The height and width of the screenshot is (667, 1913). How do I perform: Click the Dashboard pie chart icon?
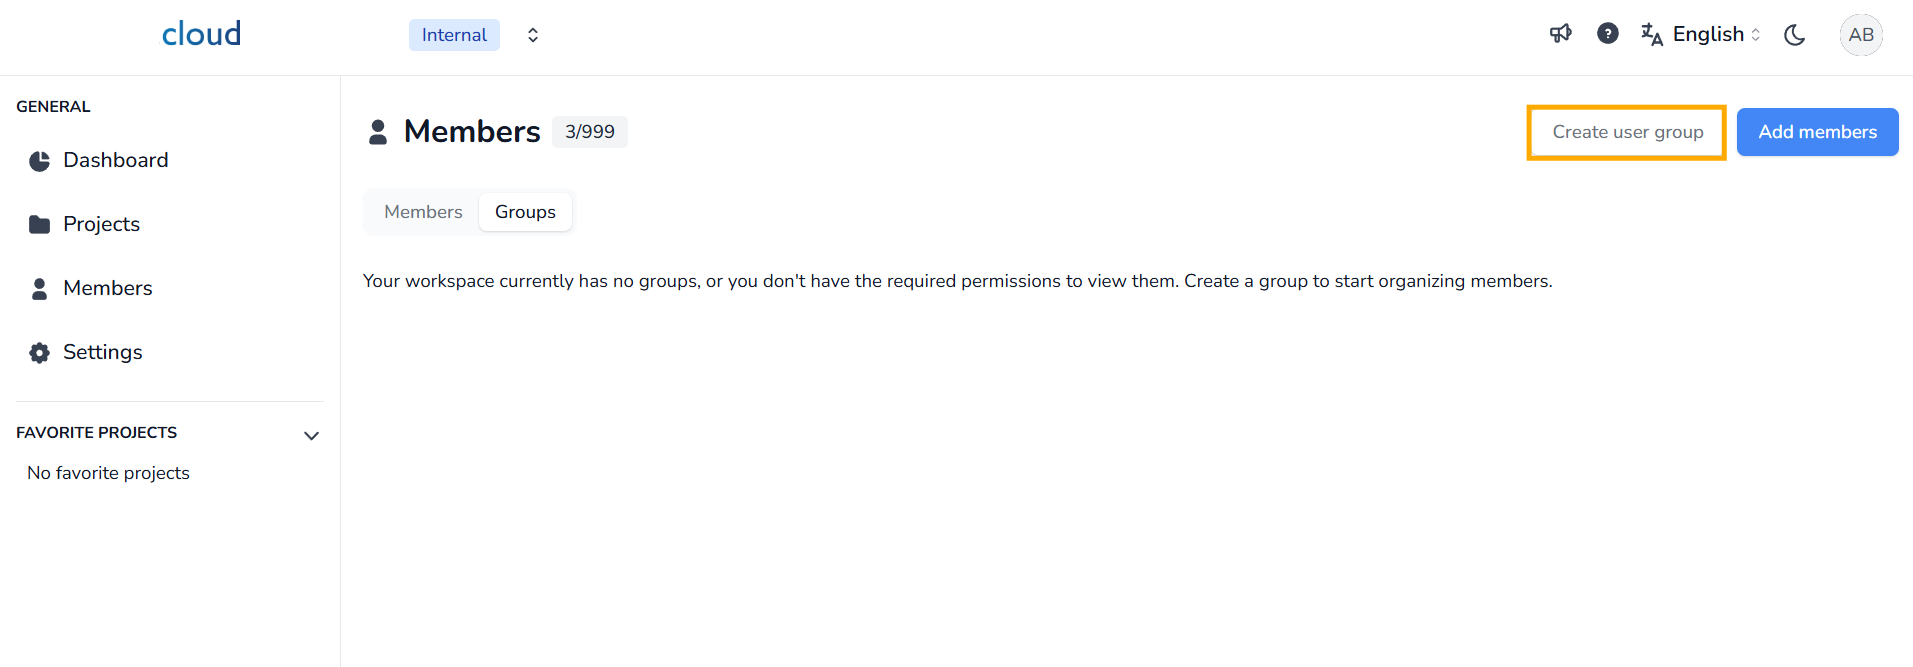[40, 161]
